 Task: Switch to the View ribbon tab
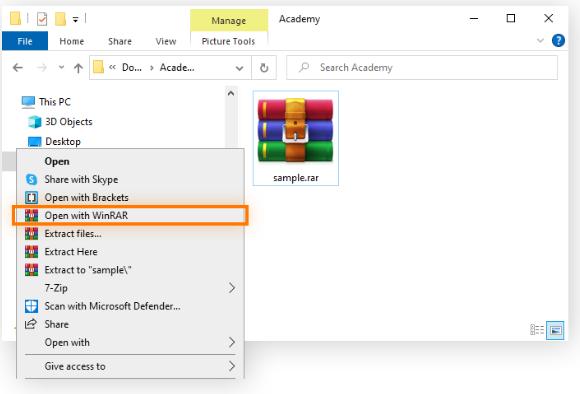[x=166, y=41]
